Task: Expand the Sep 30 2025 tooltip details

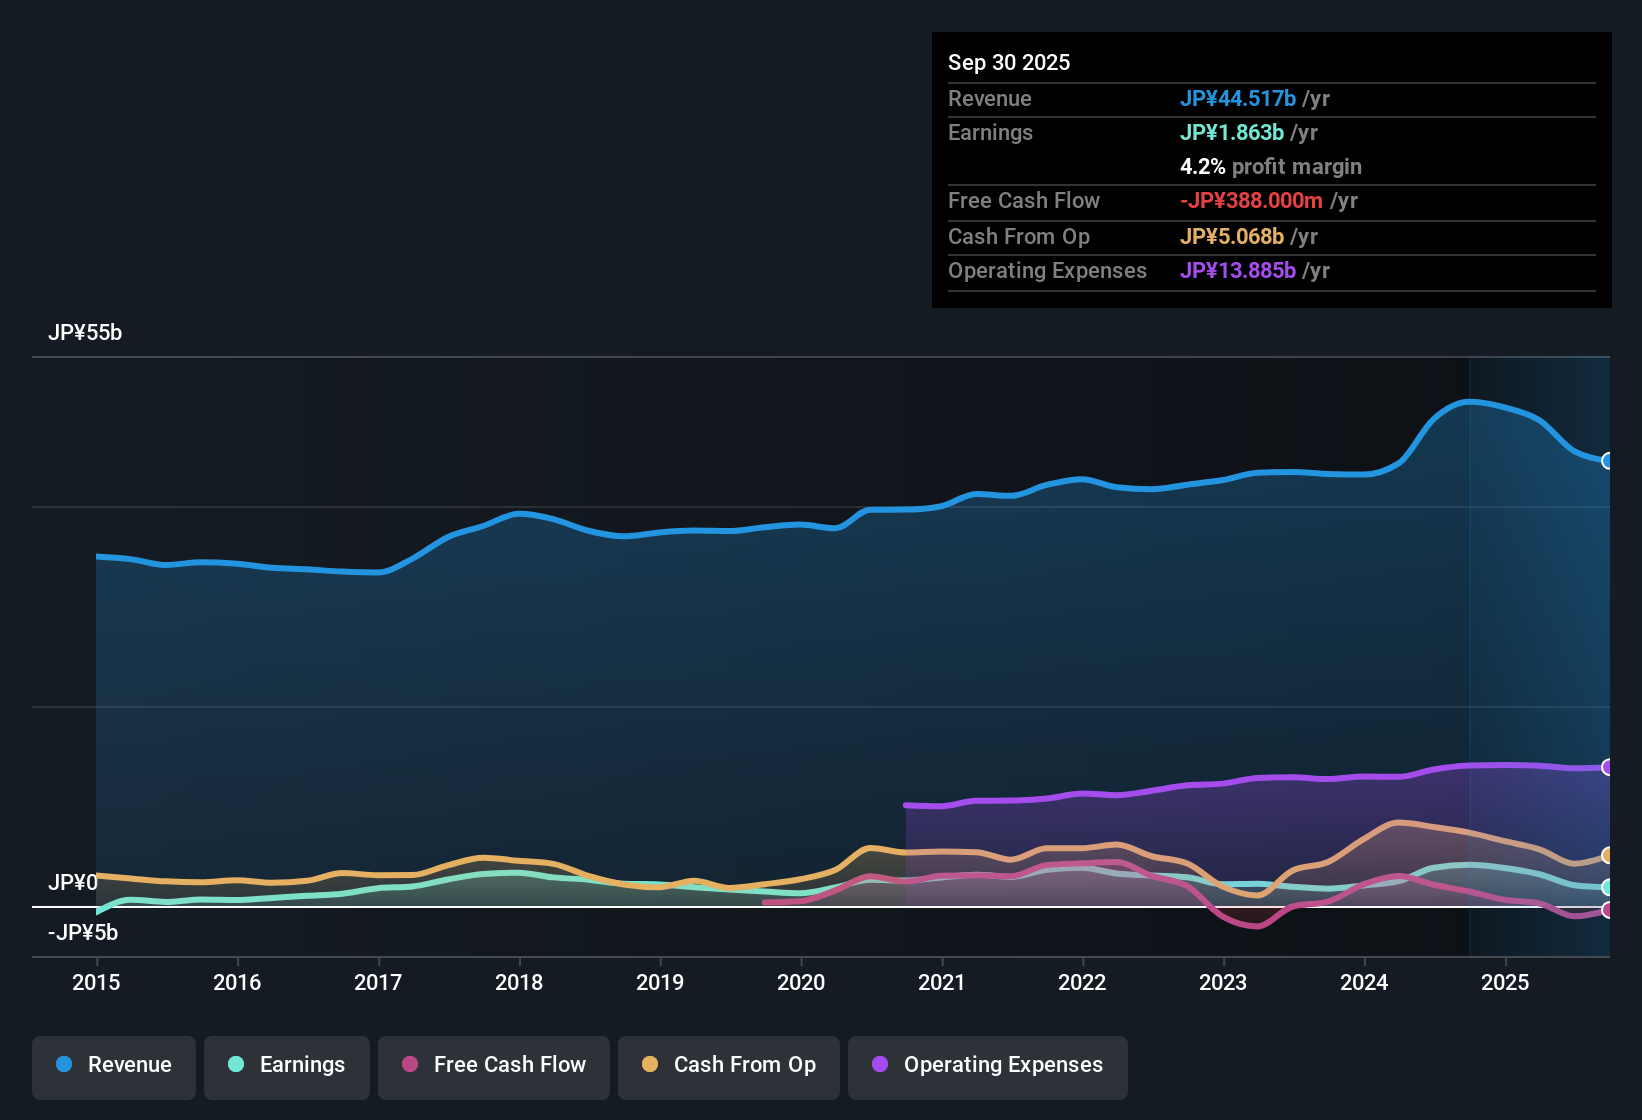Action: click(x=1009, y=62)
